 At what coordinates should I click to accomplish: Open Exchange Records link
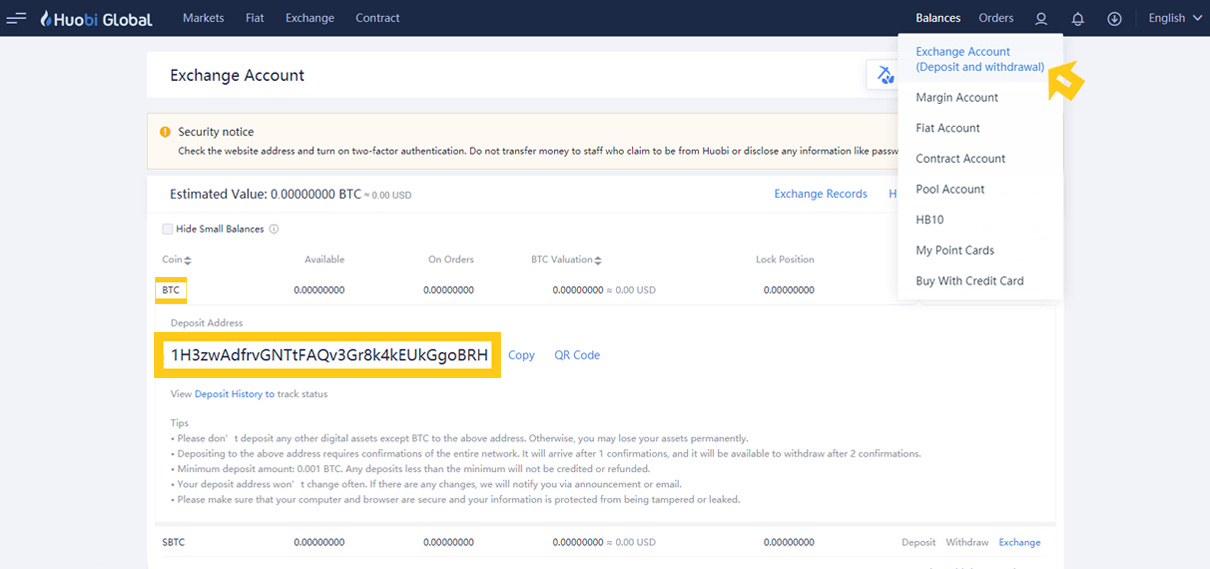coord(821,194)
